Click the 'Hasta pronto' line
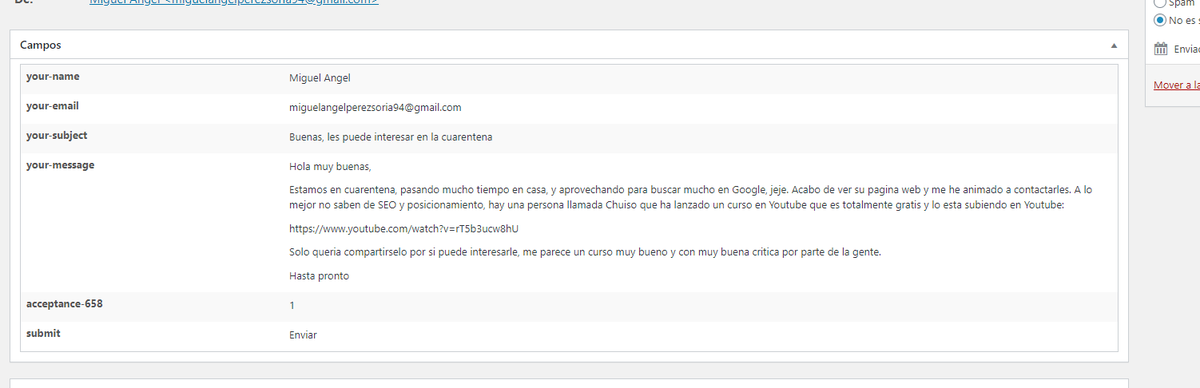1200x388 pixels. [x=319, y=275]
